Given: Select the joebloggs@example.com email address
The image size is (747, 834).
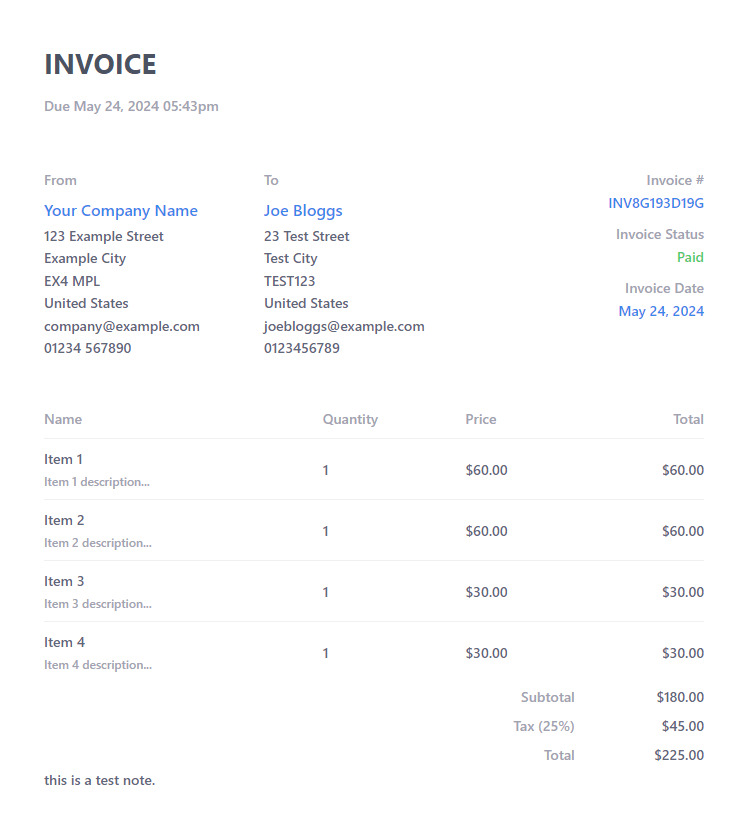Looking at the screenshot, I should [x=344, y=326].
